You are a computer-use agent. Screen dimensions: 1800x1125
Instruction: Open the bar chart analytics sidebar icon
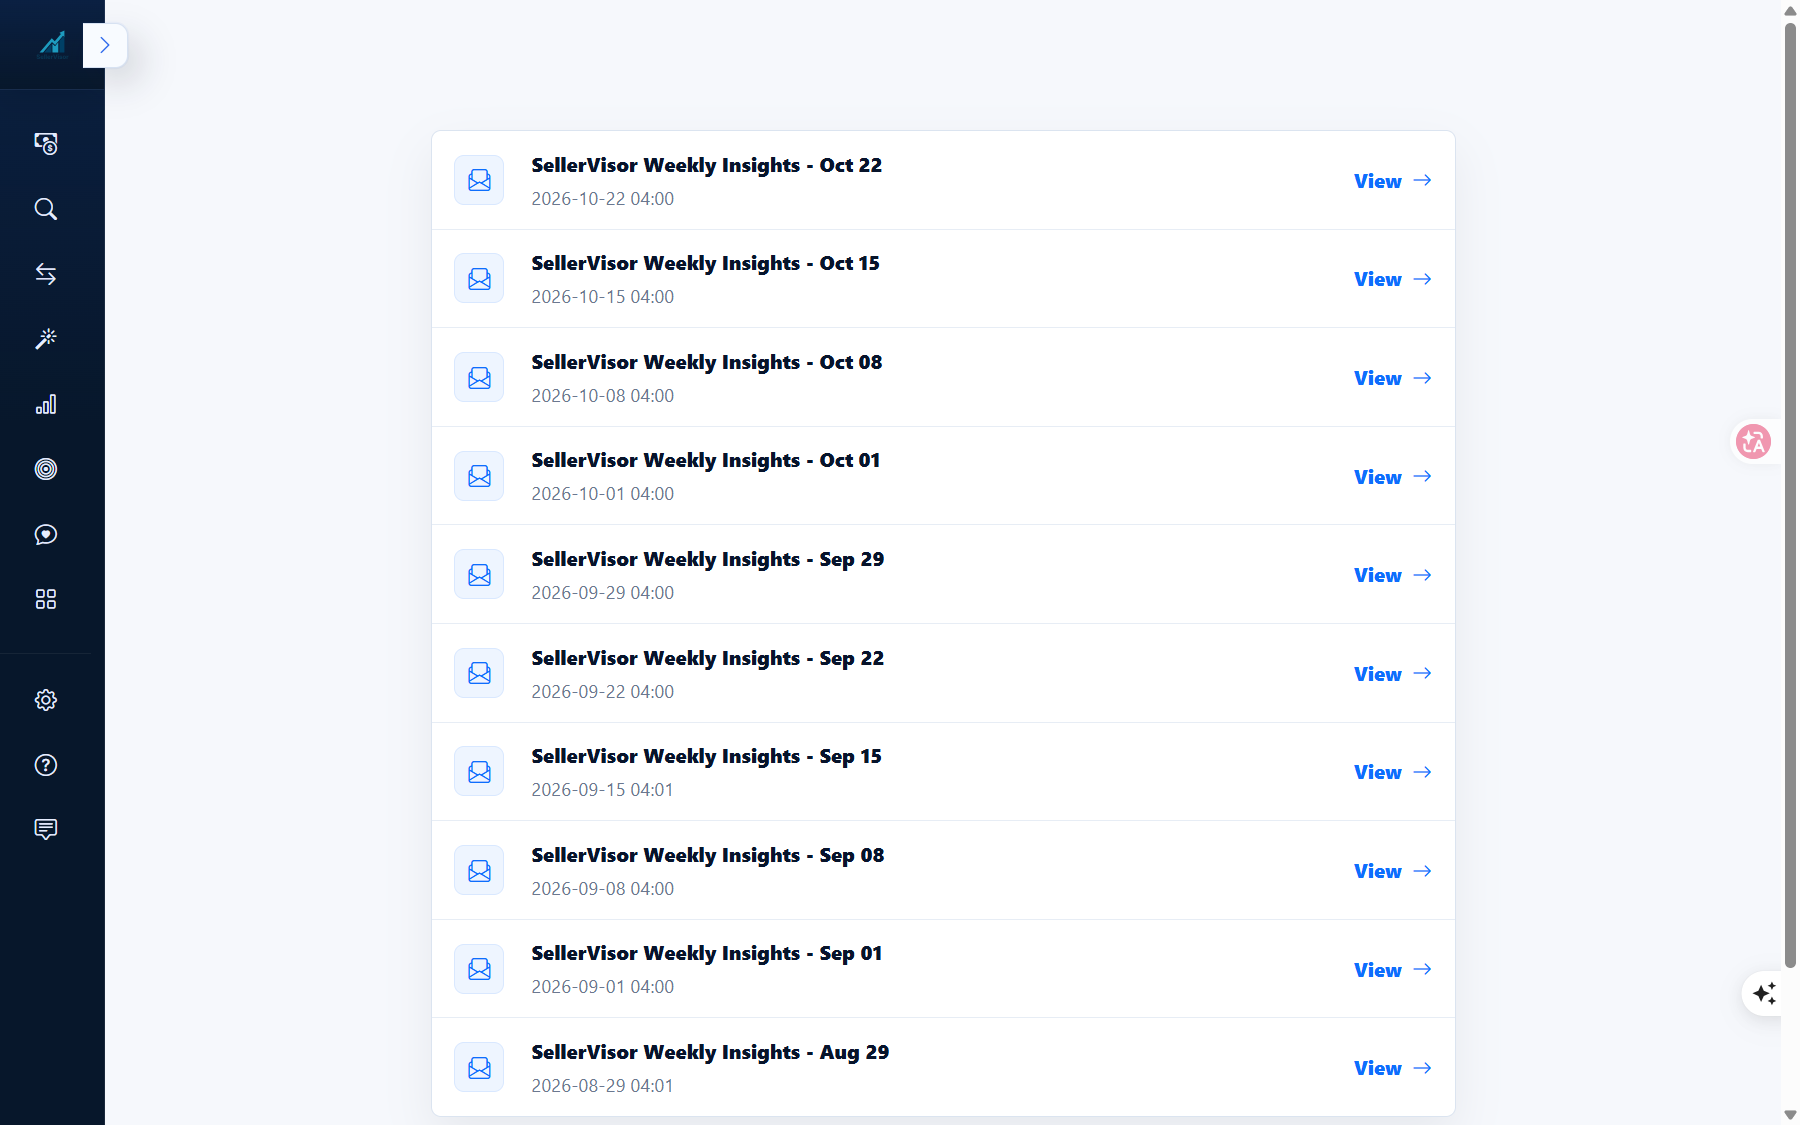(46, 404)
